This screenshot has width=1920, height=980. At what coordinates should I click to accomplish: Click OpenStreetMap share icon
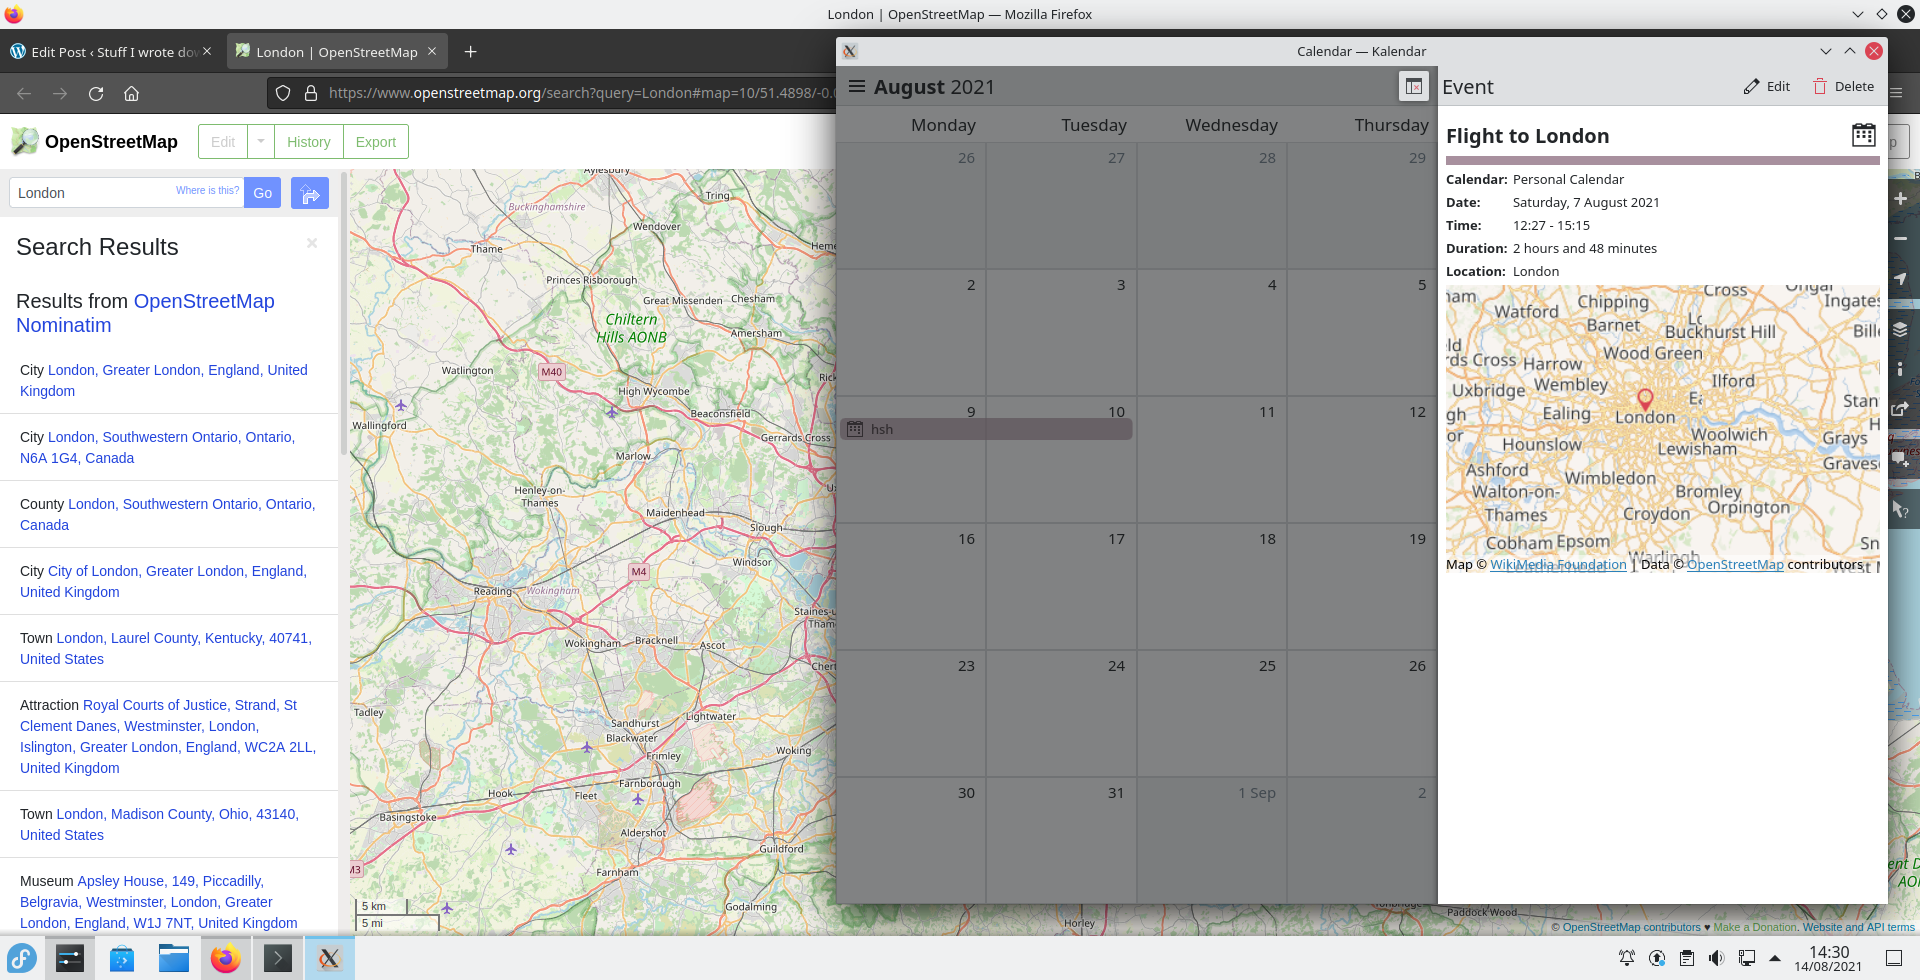(1901, 409)
